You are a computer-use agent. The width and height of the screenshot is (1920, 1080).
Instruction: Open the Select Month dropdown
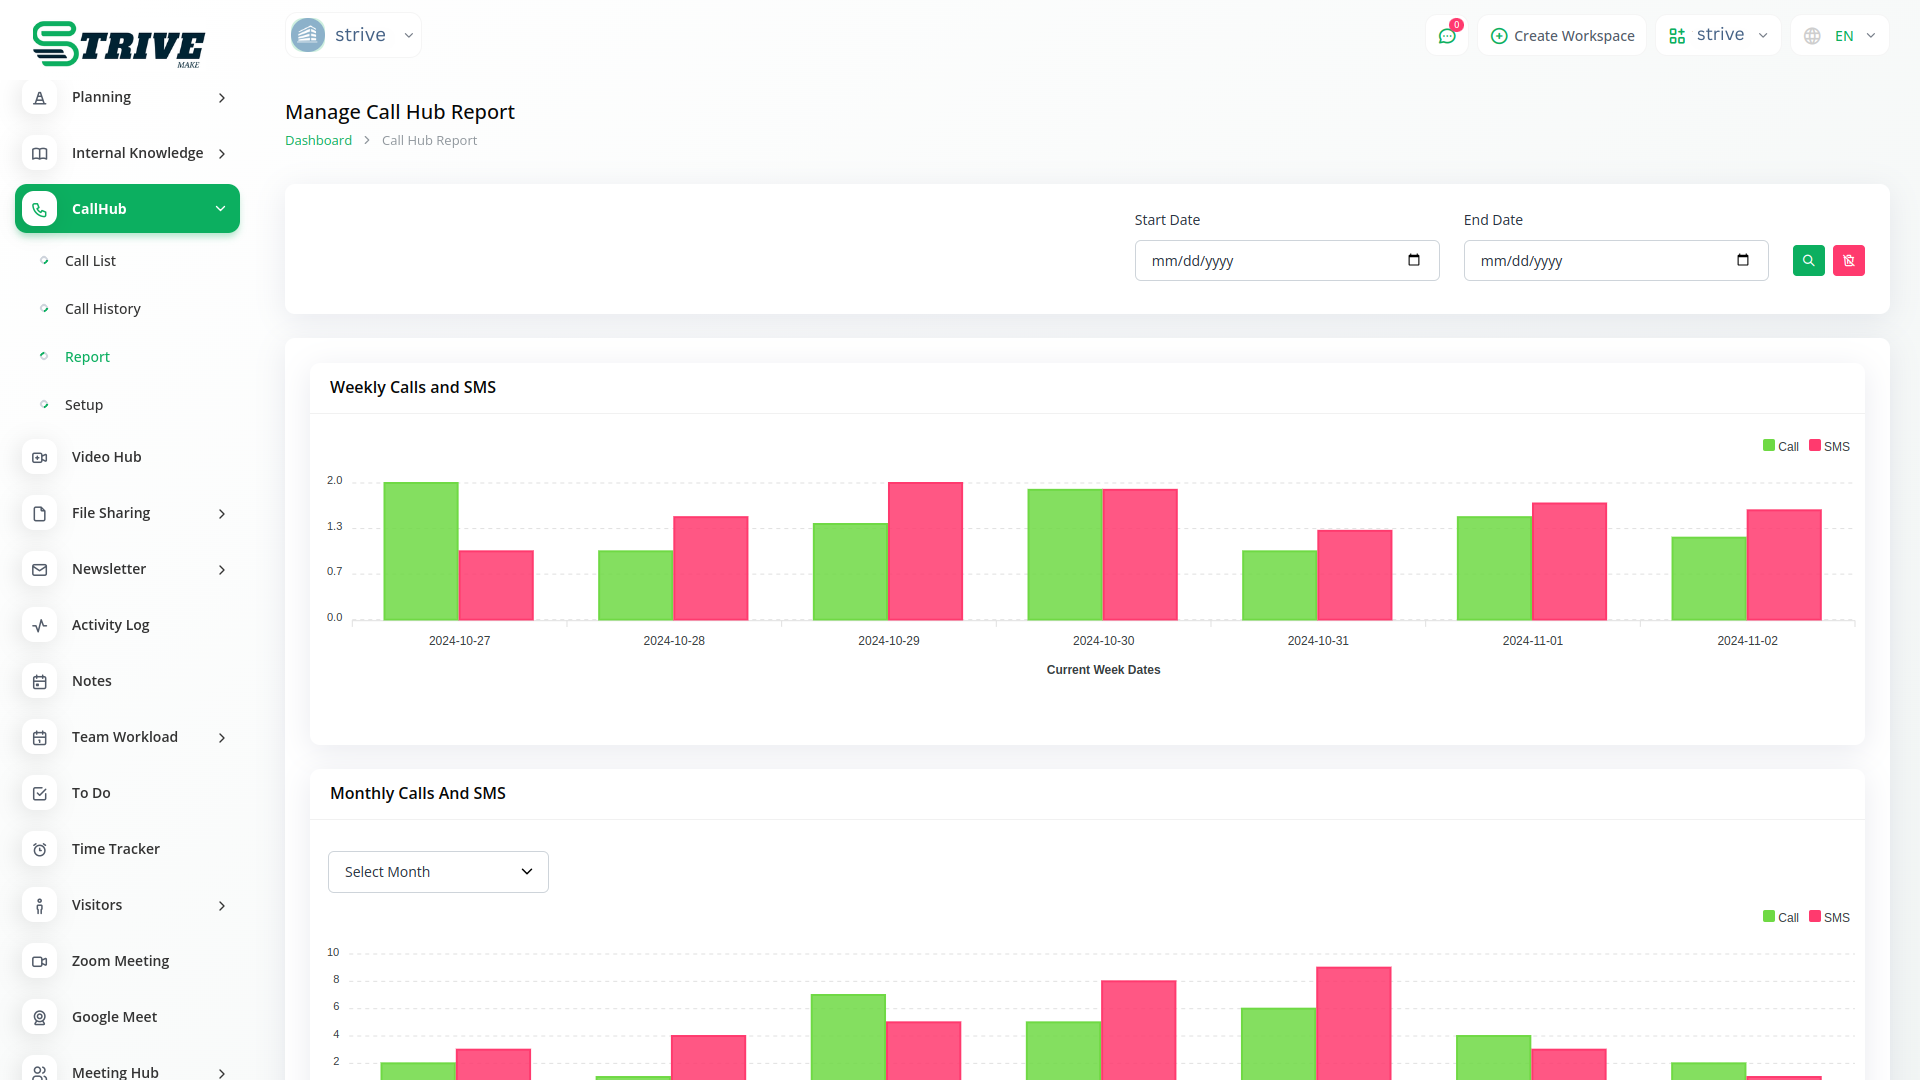(438, 872)
